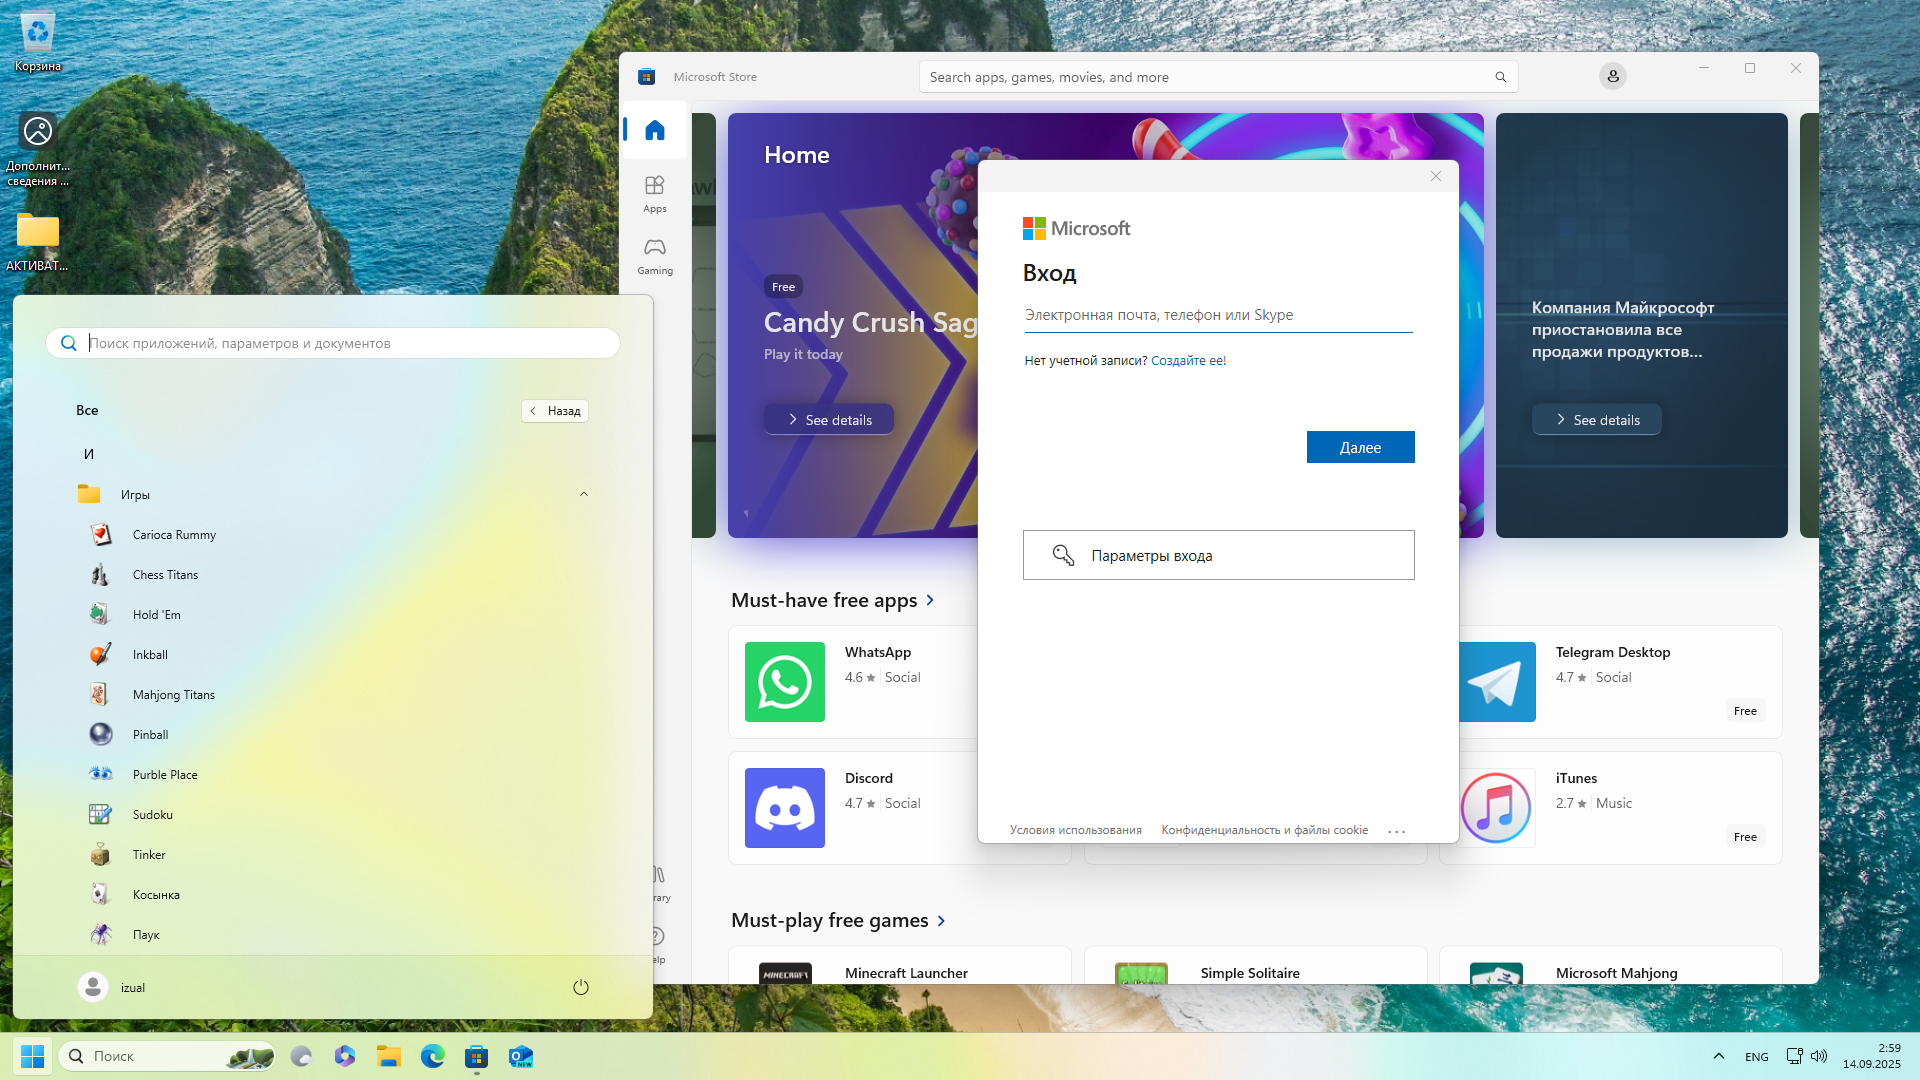The width and height of the screenshot is (1920, 1080).
Task: Open Simple Solitaire game entry
Action: [x=1255, y=966]
